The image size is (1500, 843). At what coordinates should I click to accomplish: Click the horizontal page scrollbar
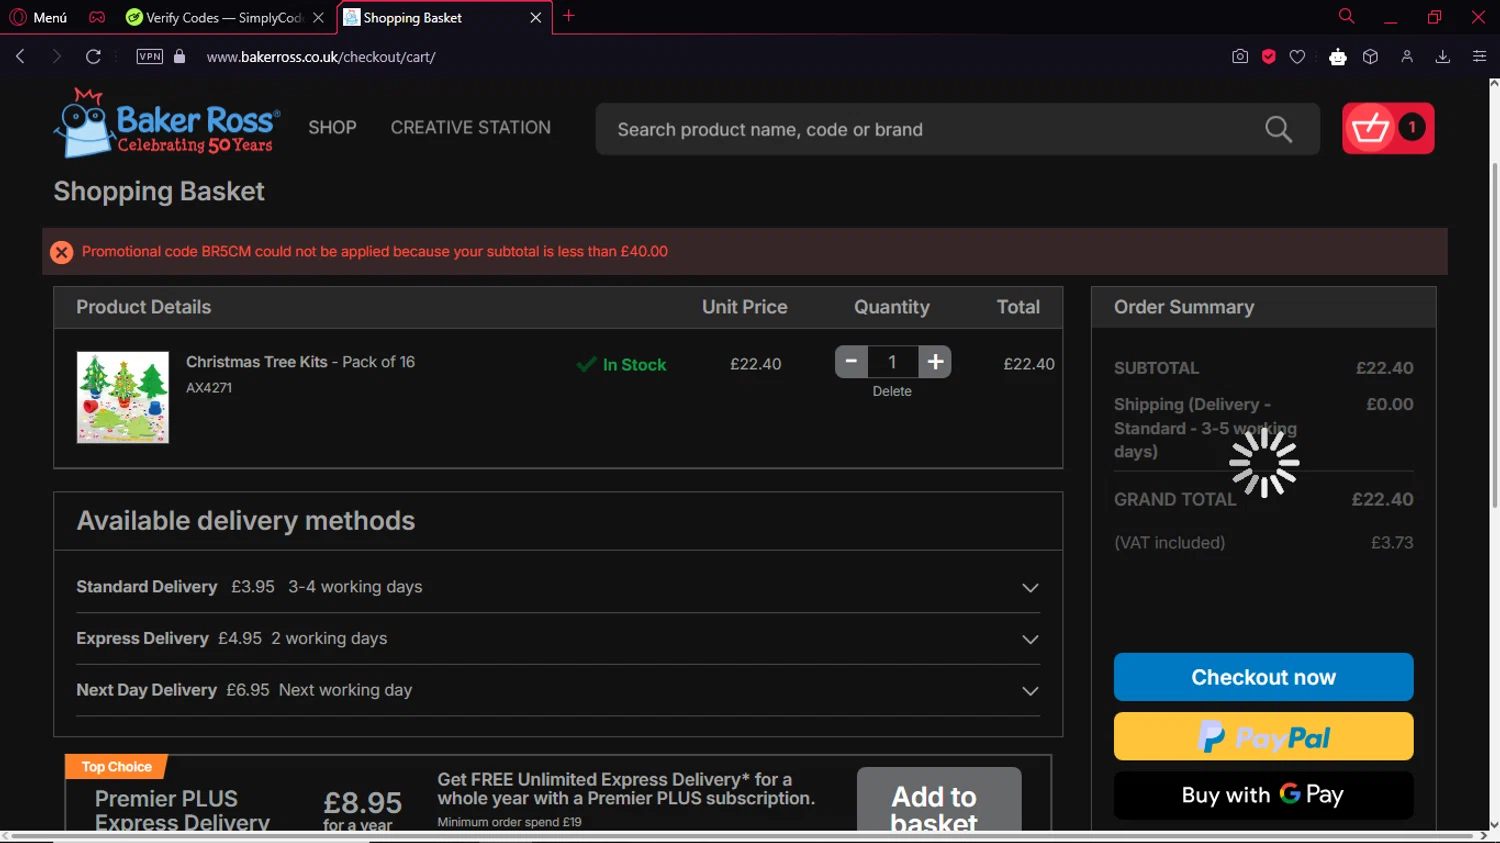click(x=740, y=836)
